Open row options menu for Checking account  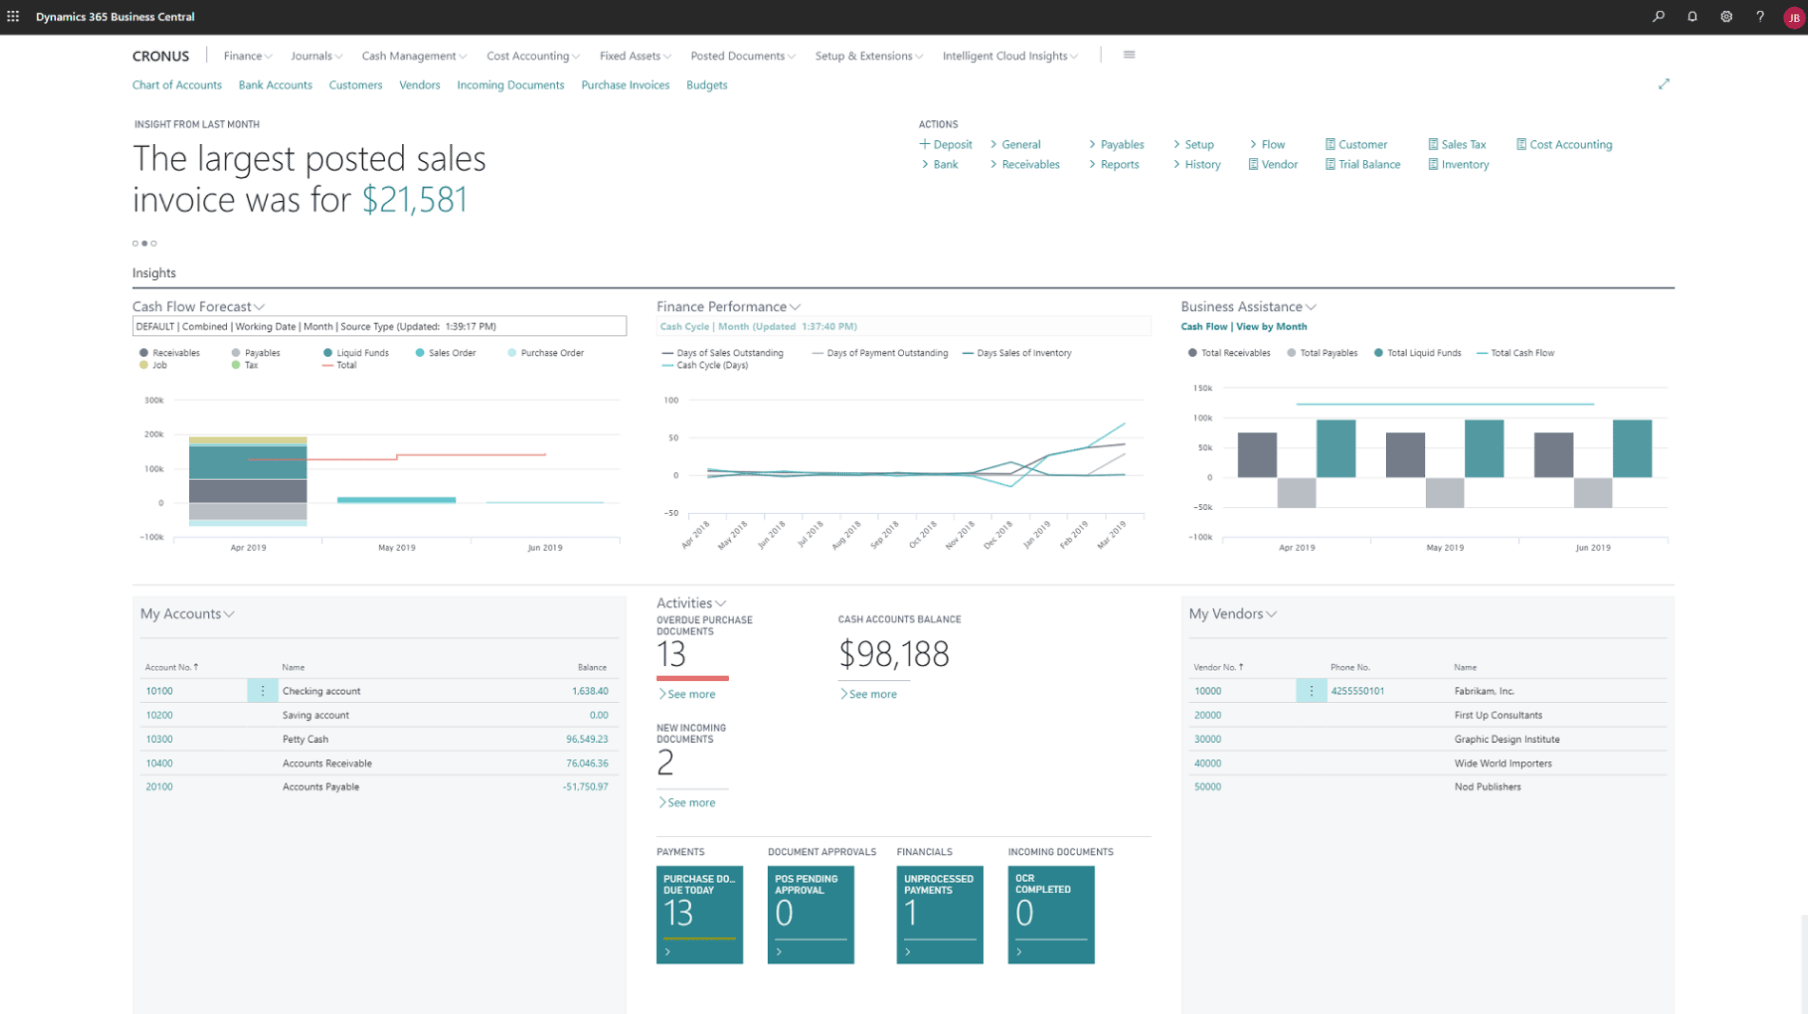pyautogui.click(x=263, y=690)
